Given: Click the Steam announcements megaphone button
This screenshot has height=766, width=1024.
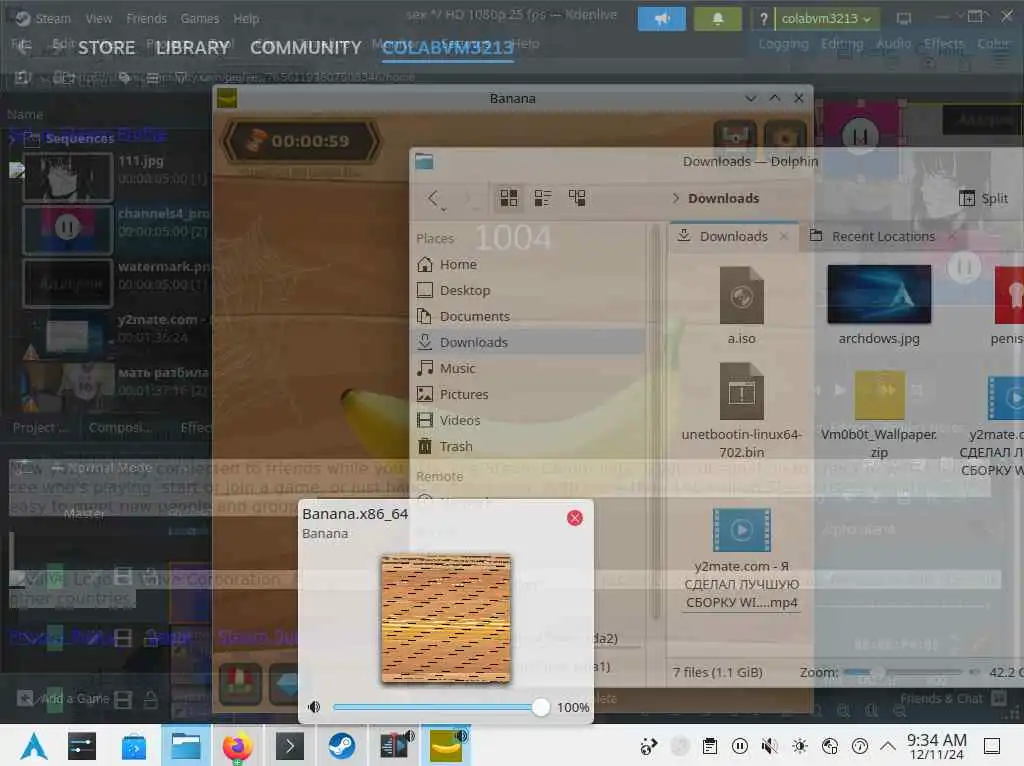Looking at the screenshot, I should coord(662,18).
